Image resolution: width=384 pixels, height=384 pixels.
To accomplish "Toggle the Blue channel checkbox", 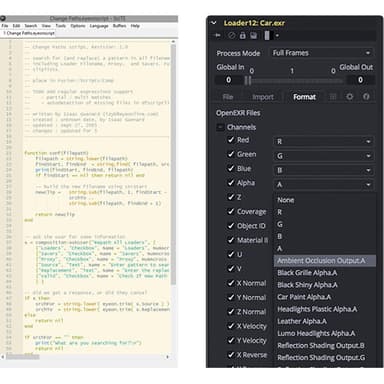I will pos(230,168).
